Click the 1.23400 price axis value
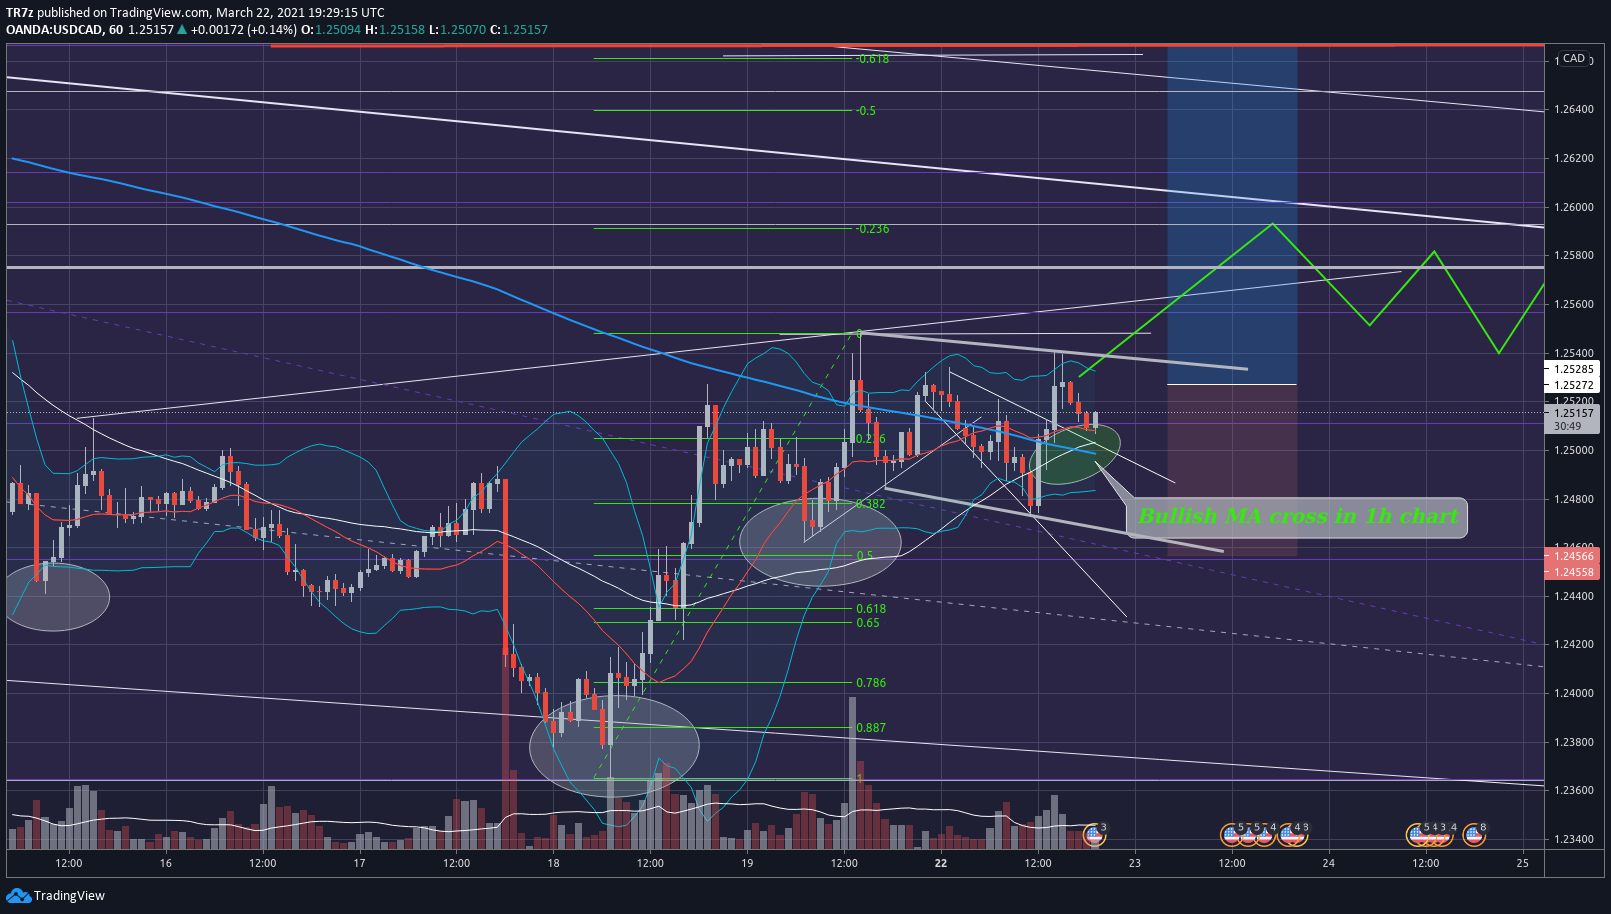1611x914 pixels. pyautogui.click(x=1574, y=839)
